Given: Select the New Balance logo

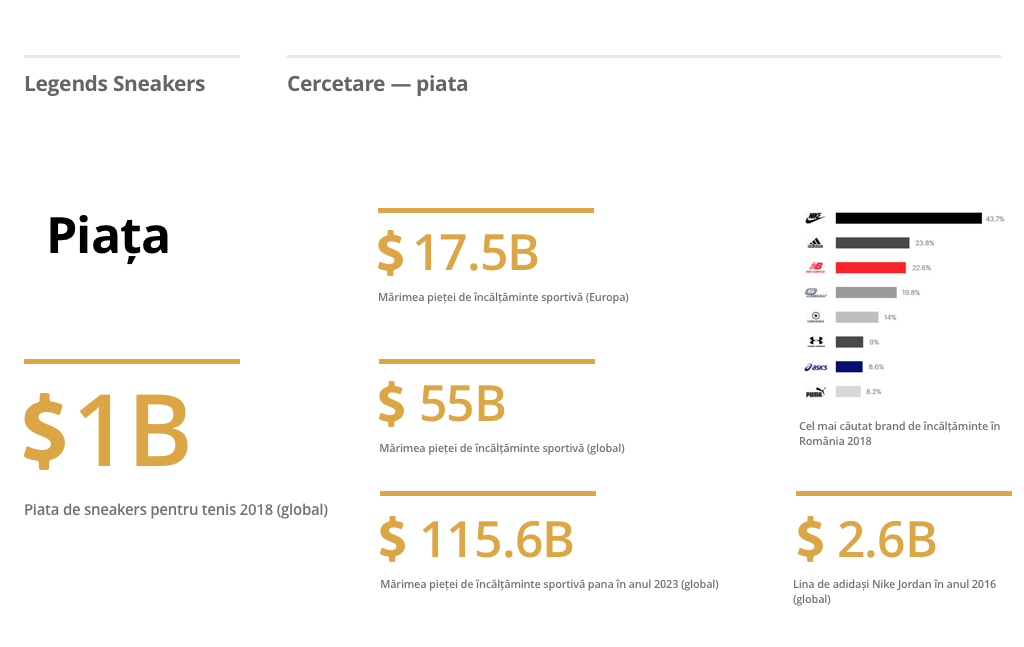Looking at the screenshot, I should 814,268.
